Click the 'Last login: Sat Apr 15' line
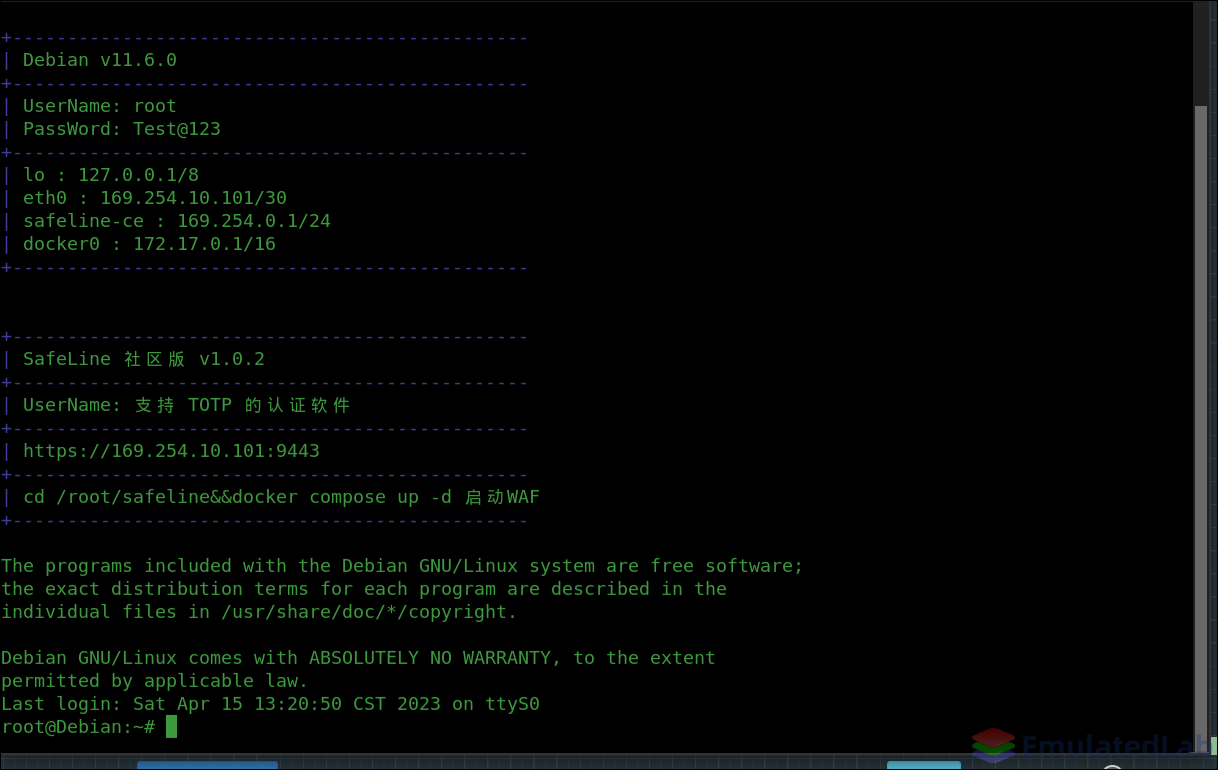The image size is (1218, 770). click(270, 704)
